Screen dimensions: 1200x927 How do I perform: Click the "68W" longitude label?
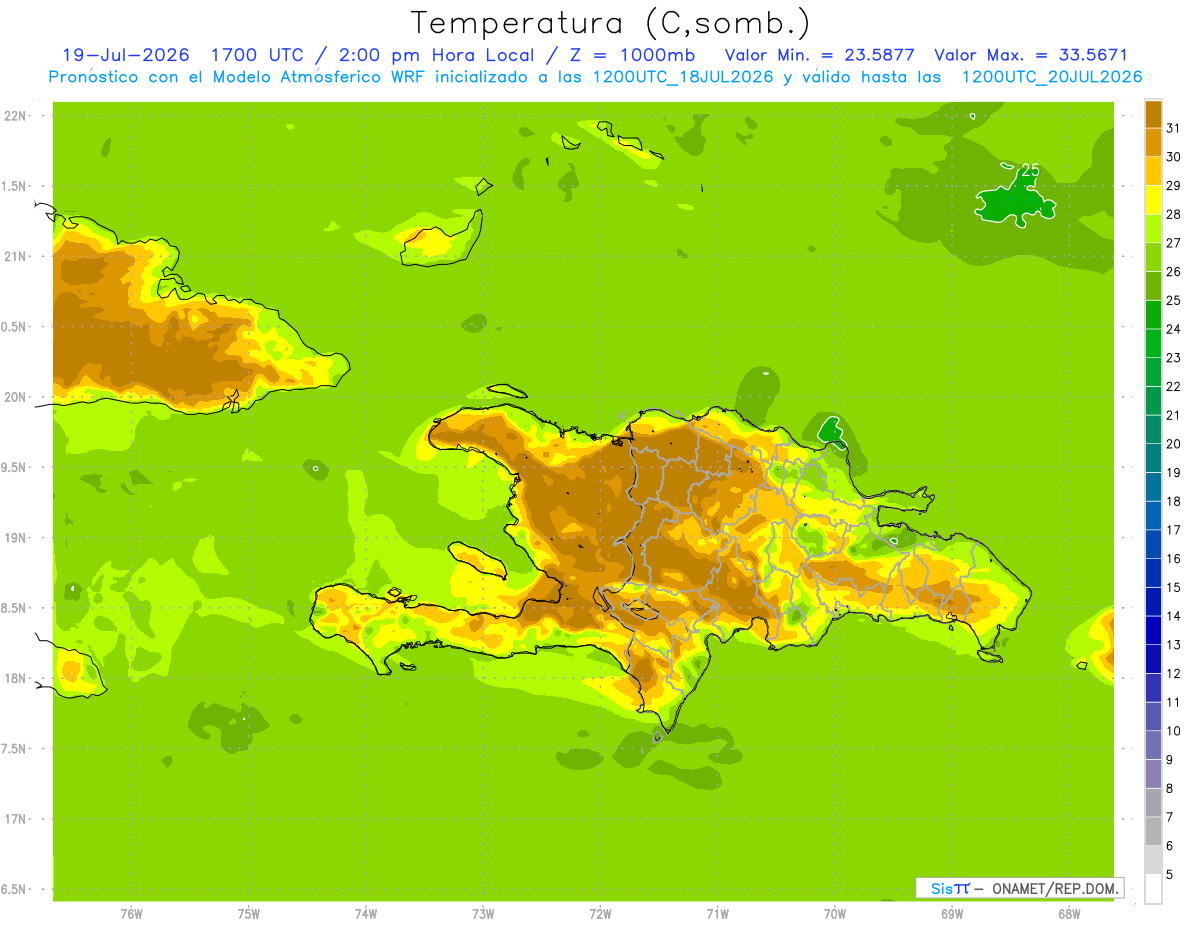pyautogui.click(x=1069, y=914)
